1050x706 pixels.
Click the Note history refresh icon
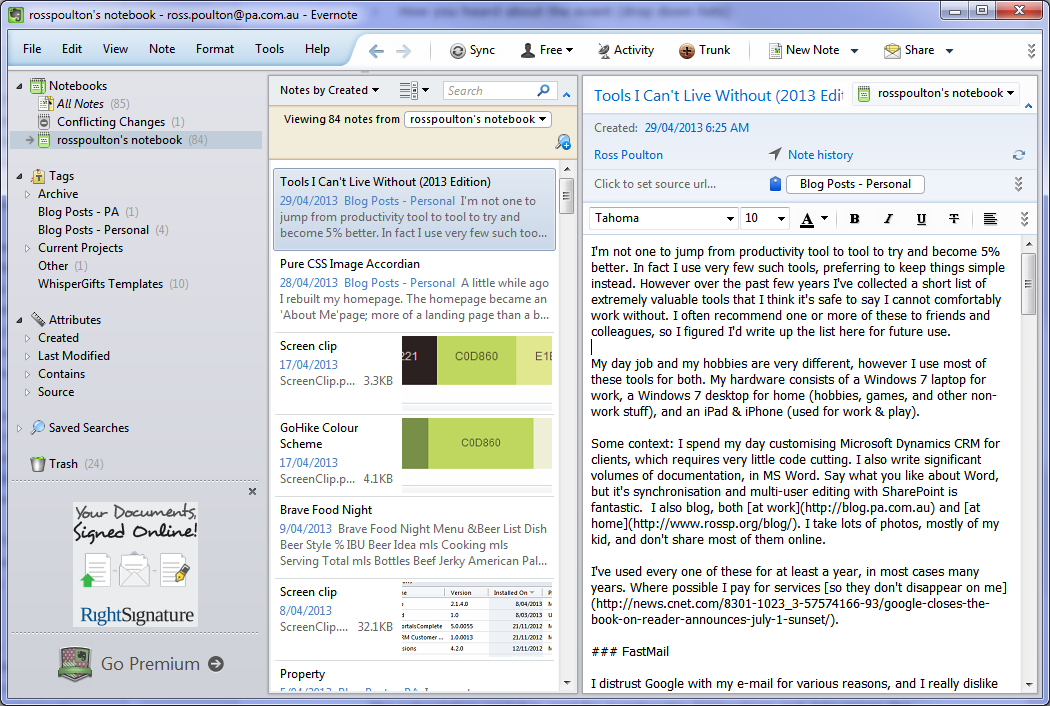(x=1018, y=155)
